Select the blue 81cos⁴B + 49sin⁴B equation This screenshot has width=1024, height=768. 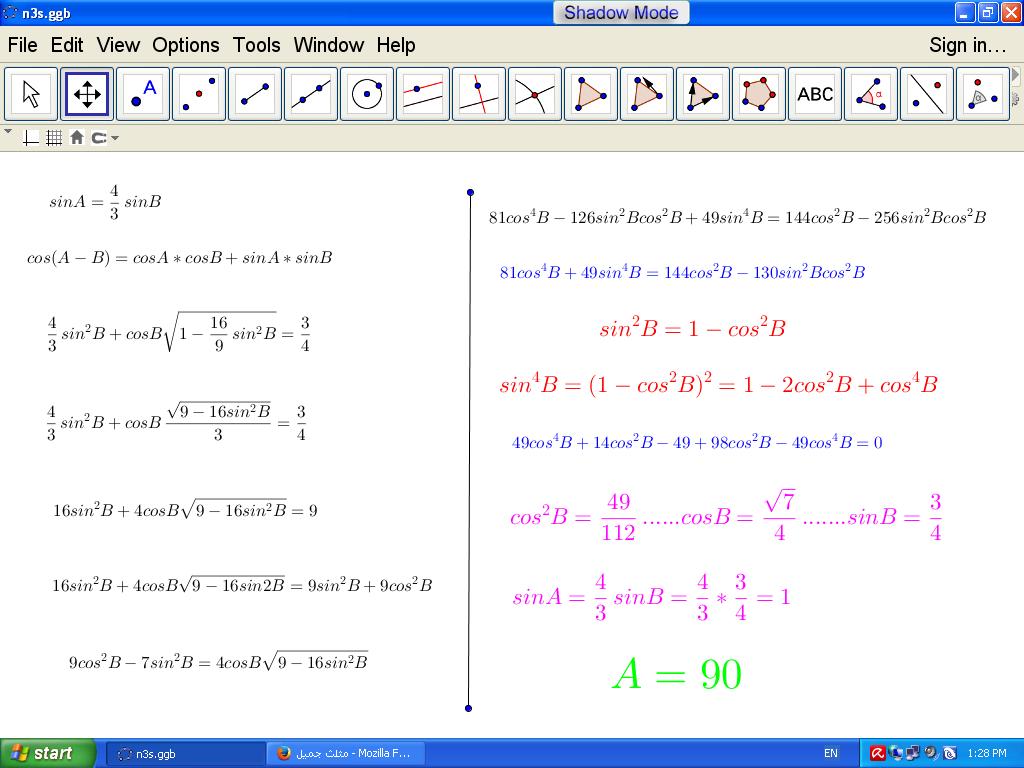pos(682,272)
